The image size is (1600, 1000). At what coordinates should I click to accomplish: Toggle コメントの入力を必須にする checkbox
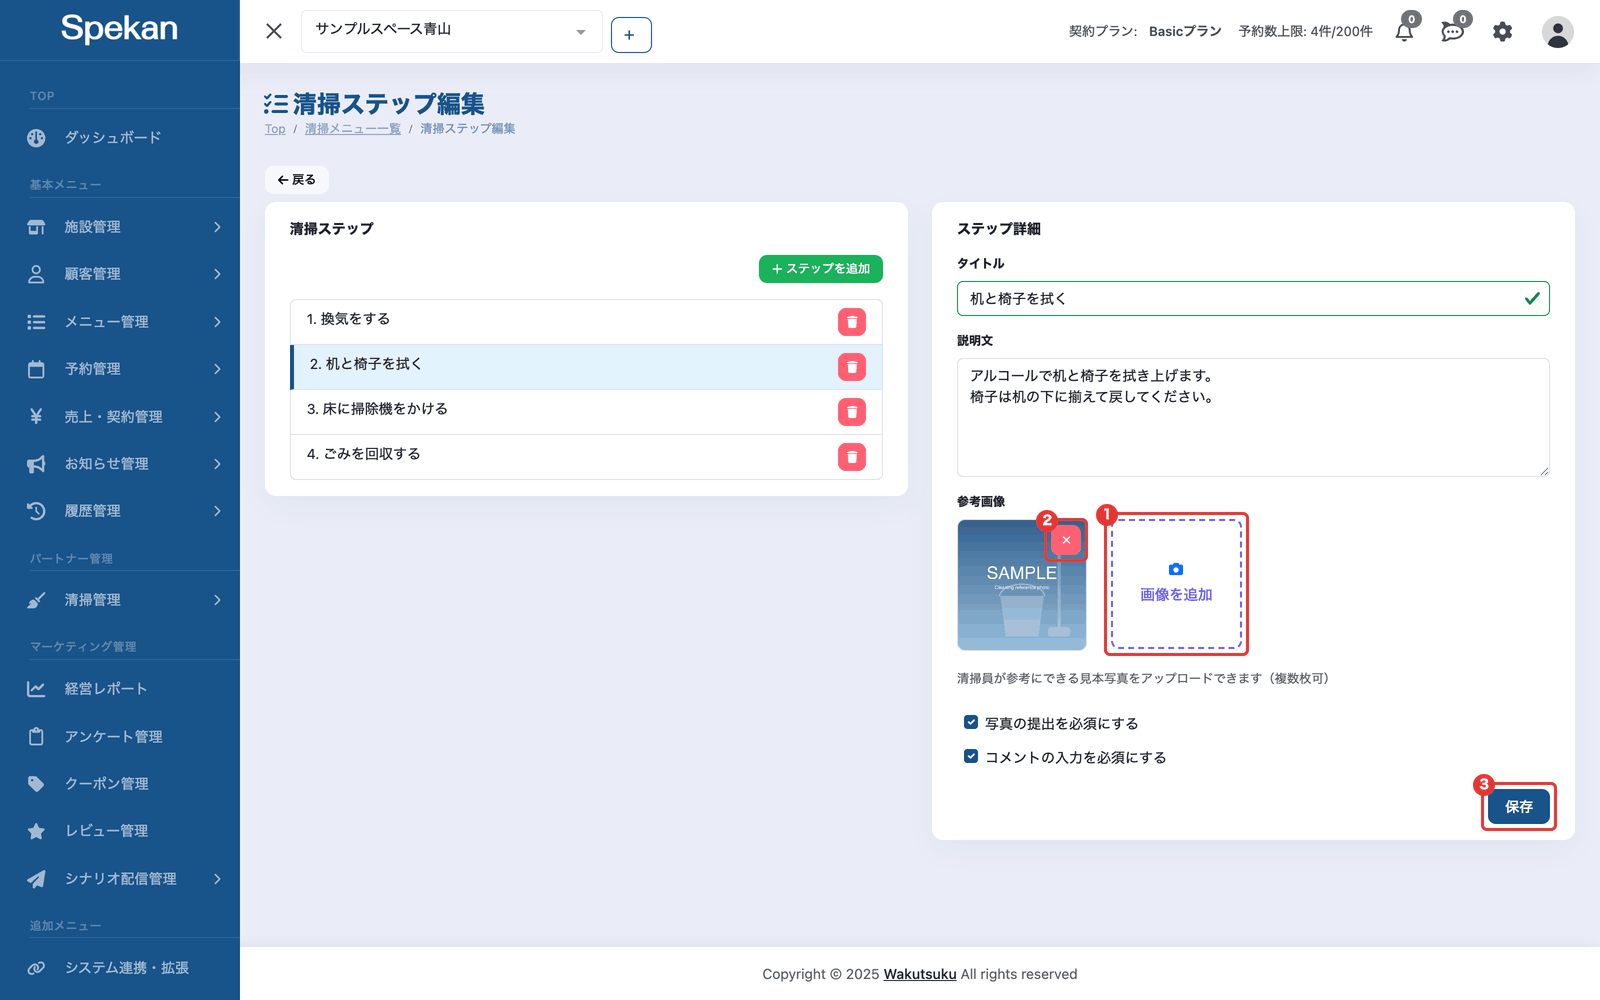[x=970, y=756]
